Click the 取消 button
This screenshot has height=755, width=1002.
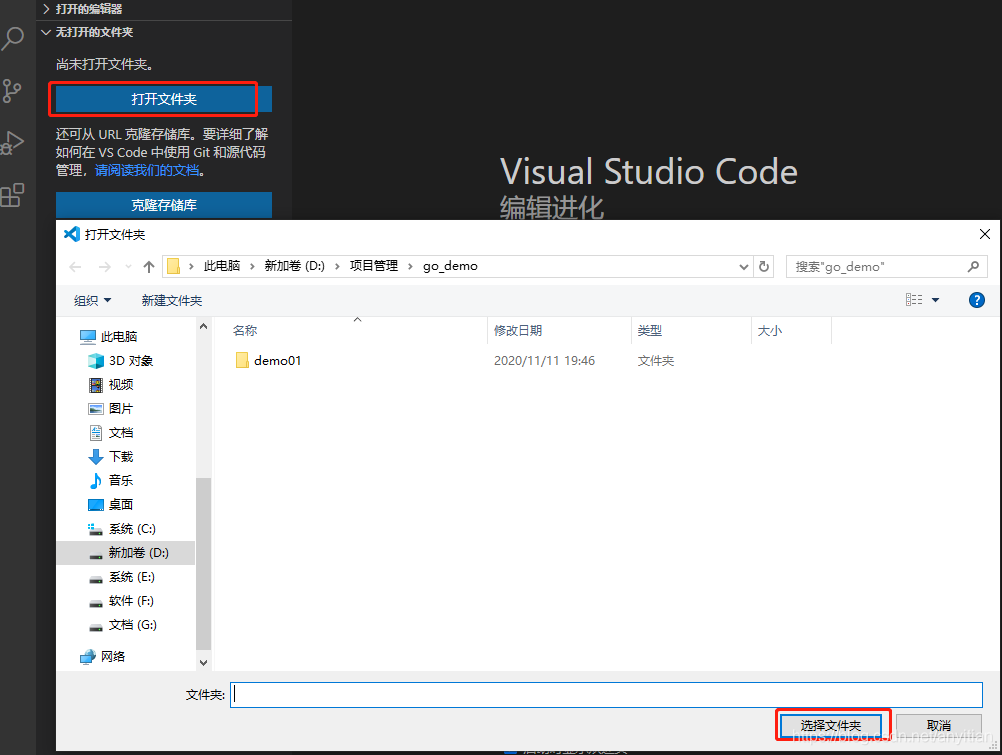(938, 726)
